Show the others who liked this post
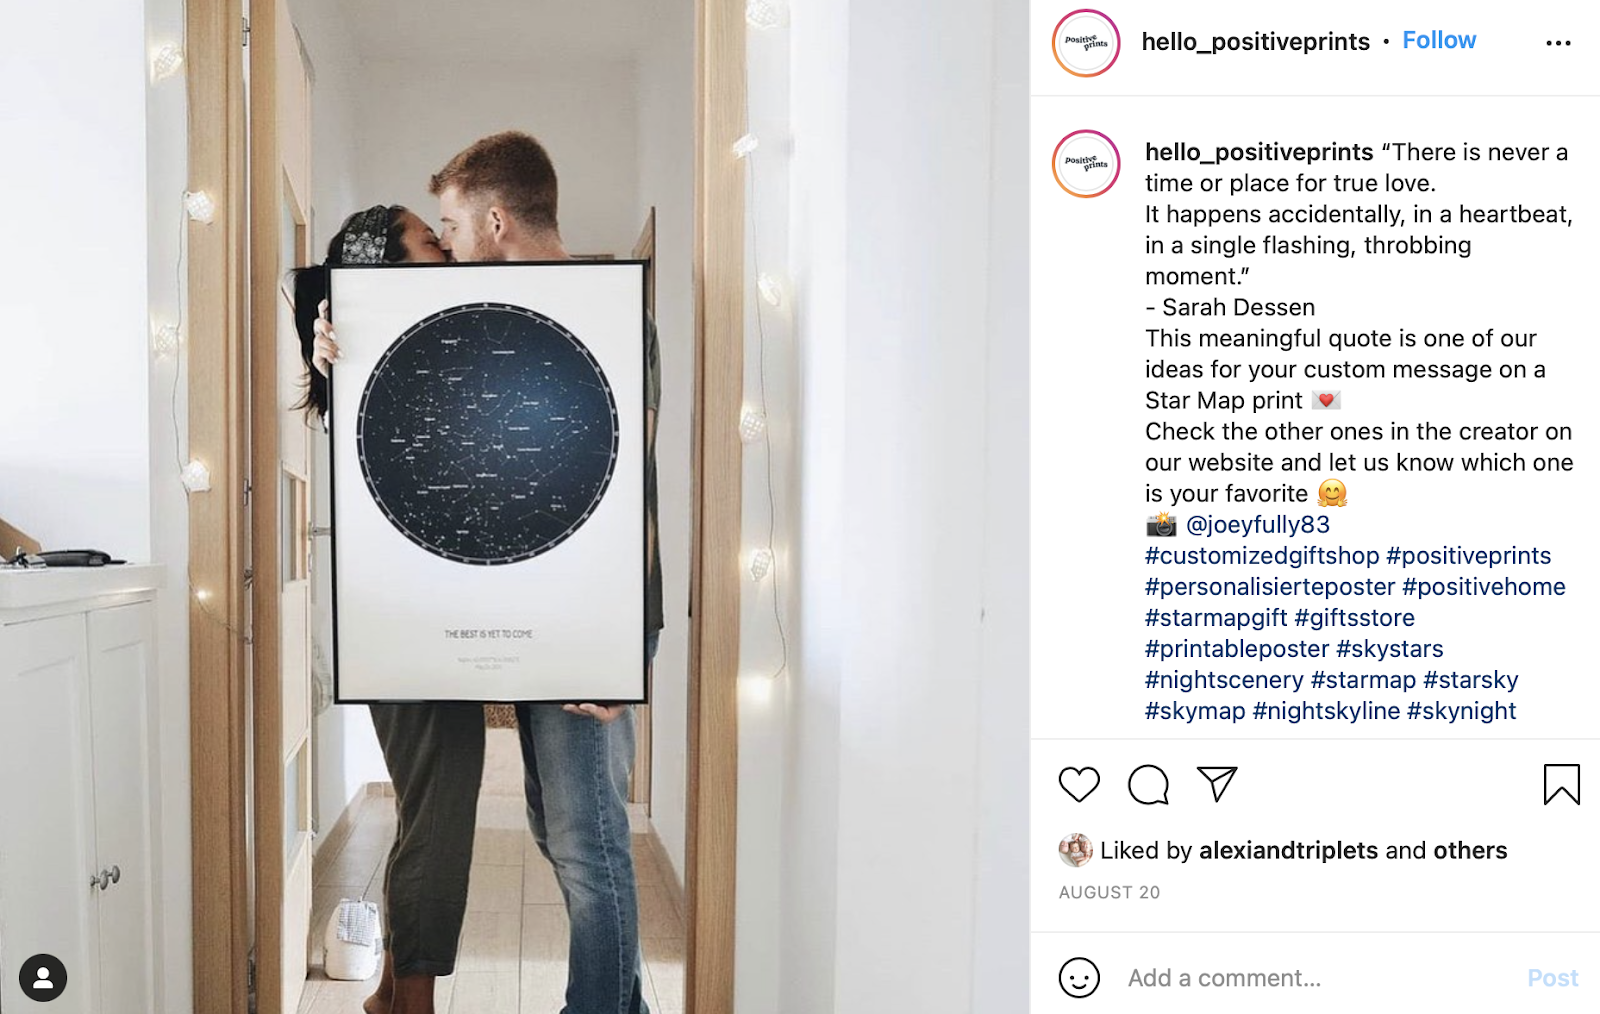Image resolution: width=1600 pixels, height=1014 pixels. (x=1470, y=850)
